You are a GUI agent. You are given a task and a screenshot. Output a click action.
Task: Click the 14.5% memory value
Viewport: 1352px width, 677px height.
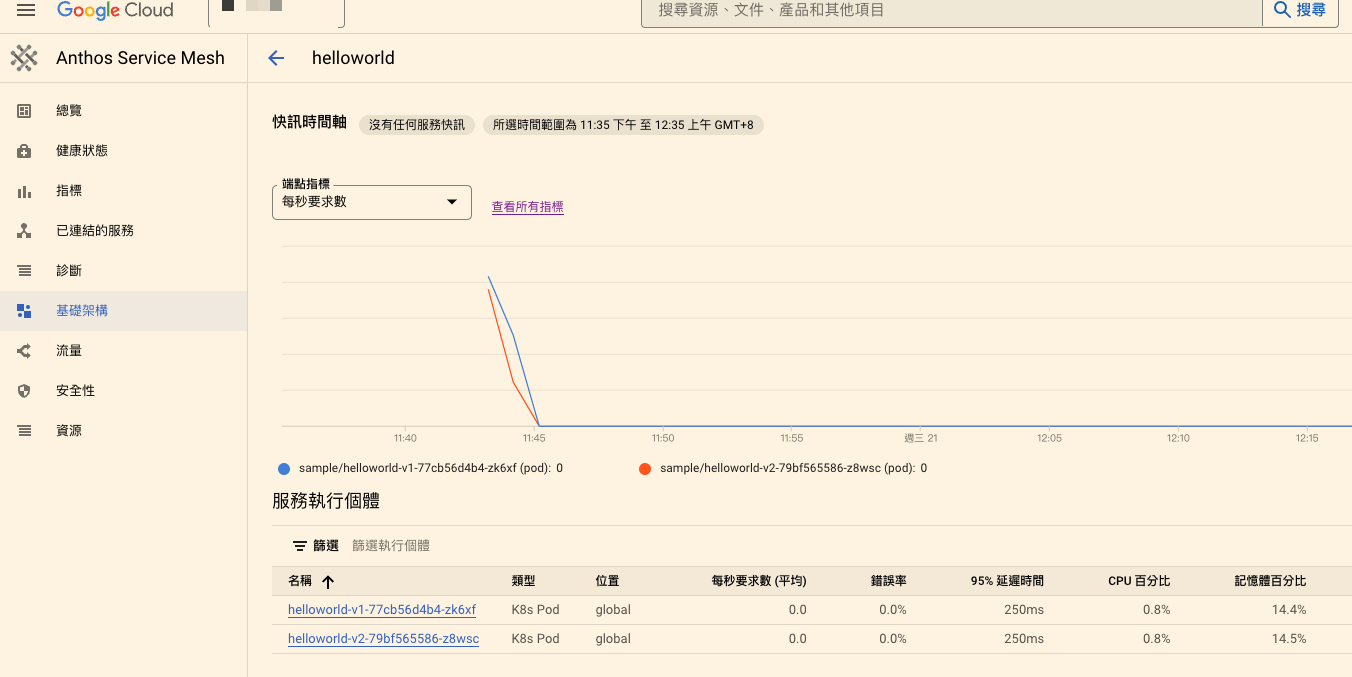1289,639
